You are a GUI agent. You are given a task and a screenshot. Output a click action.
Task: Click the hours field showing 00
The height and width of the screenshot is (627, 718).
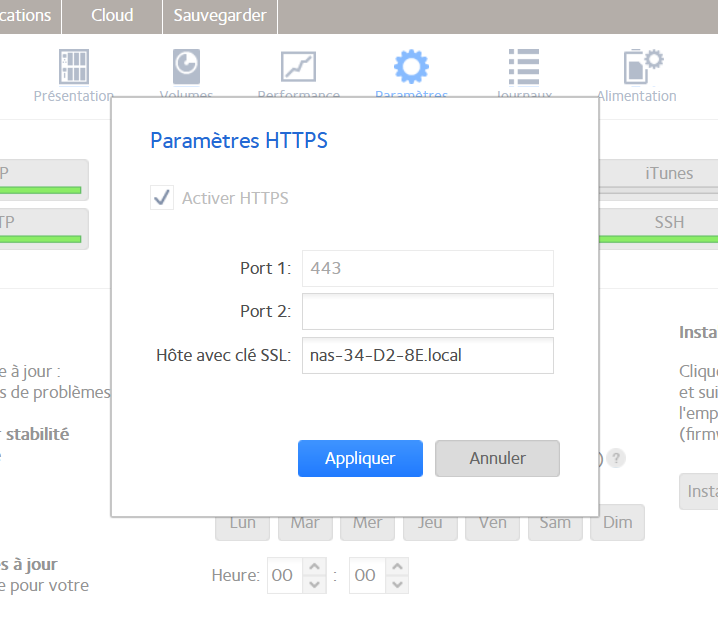point(284,575)
